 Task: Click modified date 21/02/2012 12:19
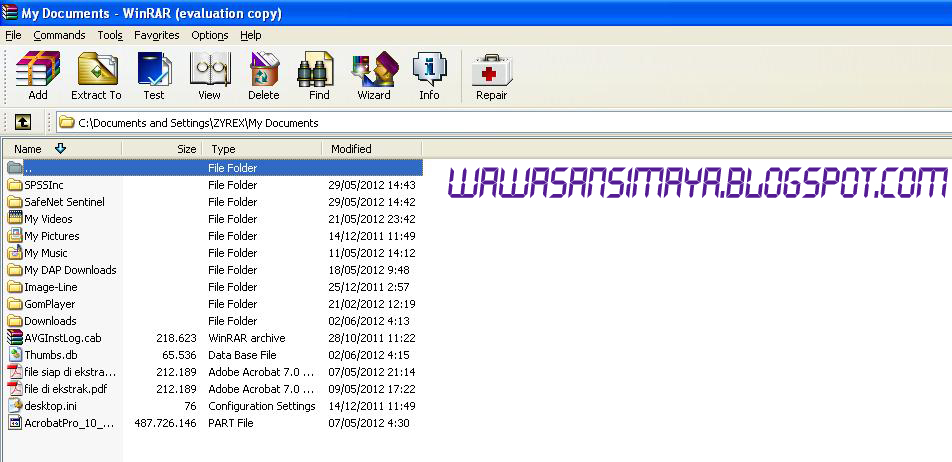(372, 304)
